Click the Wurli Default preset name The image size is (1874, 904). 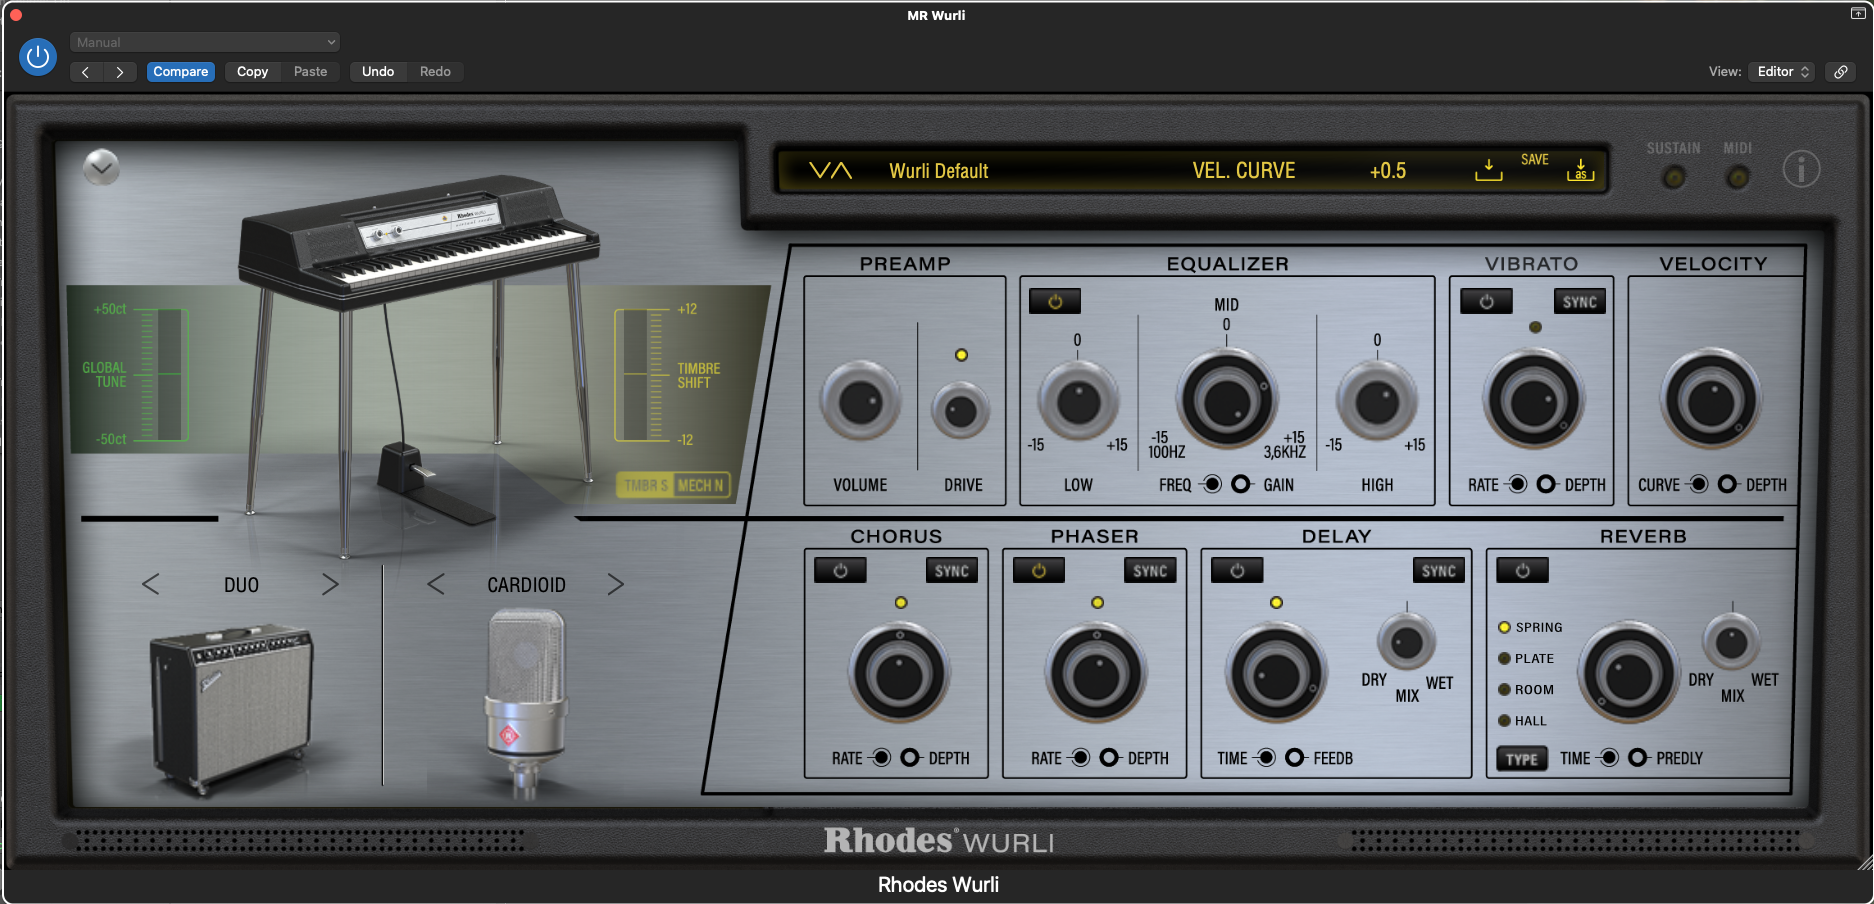(939, 171)
